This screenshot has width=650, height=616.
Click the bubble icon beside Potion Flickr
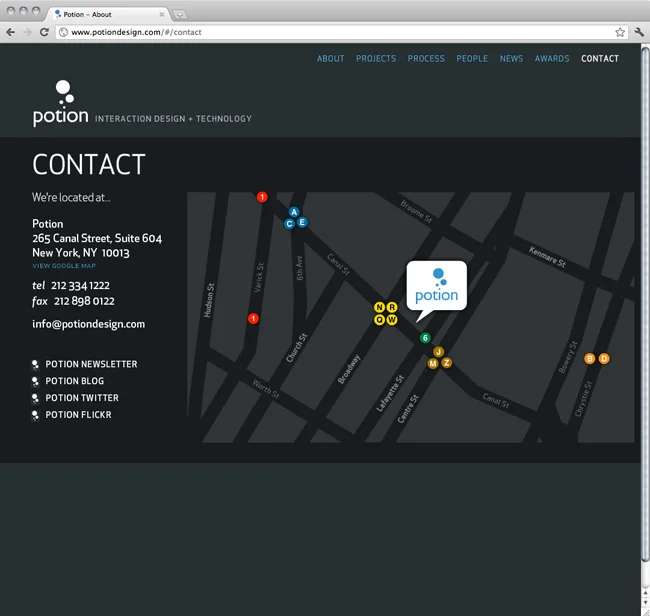click(x=36, y=415)
